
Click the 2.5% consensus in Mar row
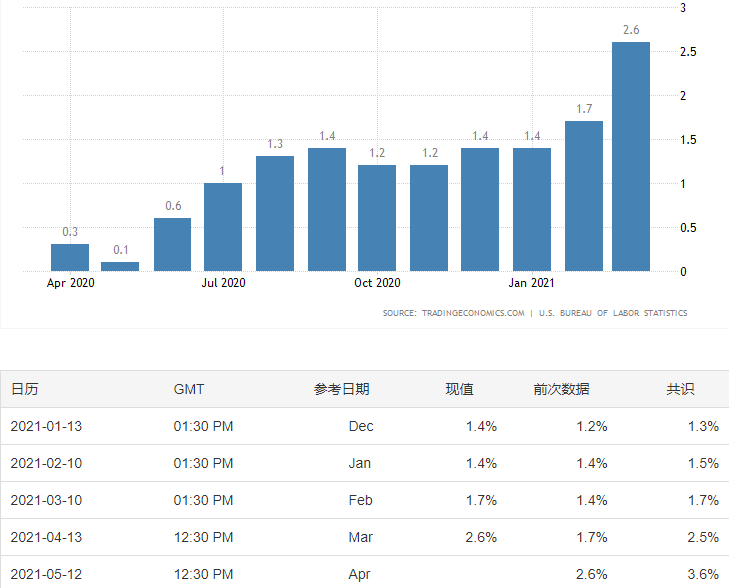pyautogui.click(x=703, y=537)
